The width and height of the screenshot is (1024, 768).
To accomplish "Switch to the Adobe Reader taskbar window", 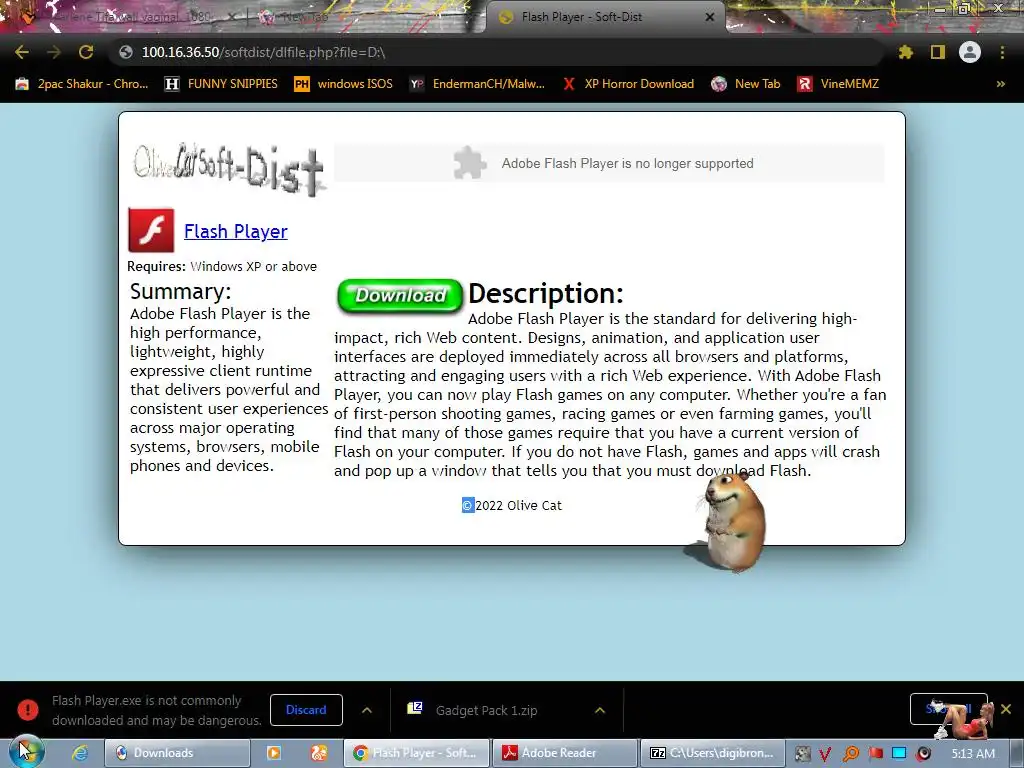I will tap(564, 753).
